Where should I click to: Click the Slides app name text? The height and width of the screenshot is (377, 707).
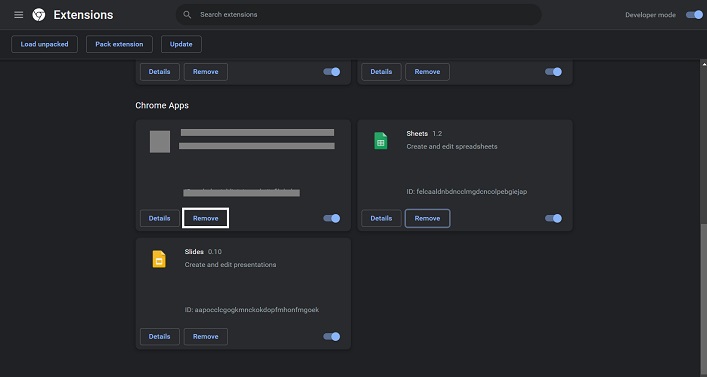(194, 252)
